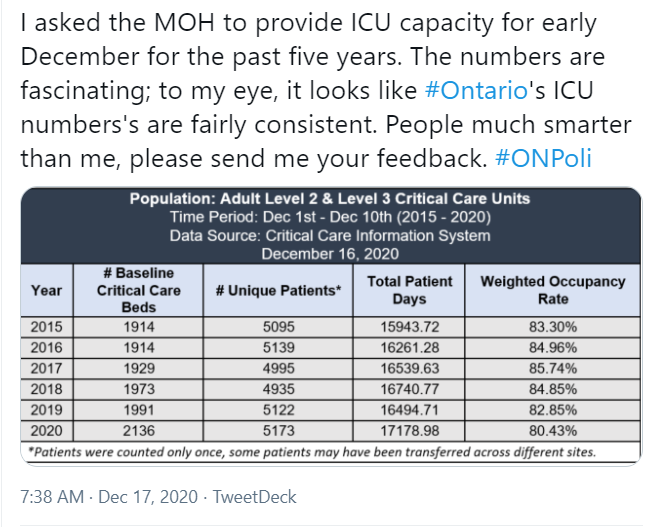Click the 'Total Patient Days' column header
This screenshot has width=656, height=527.
[x=409, y=290]
